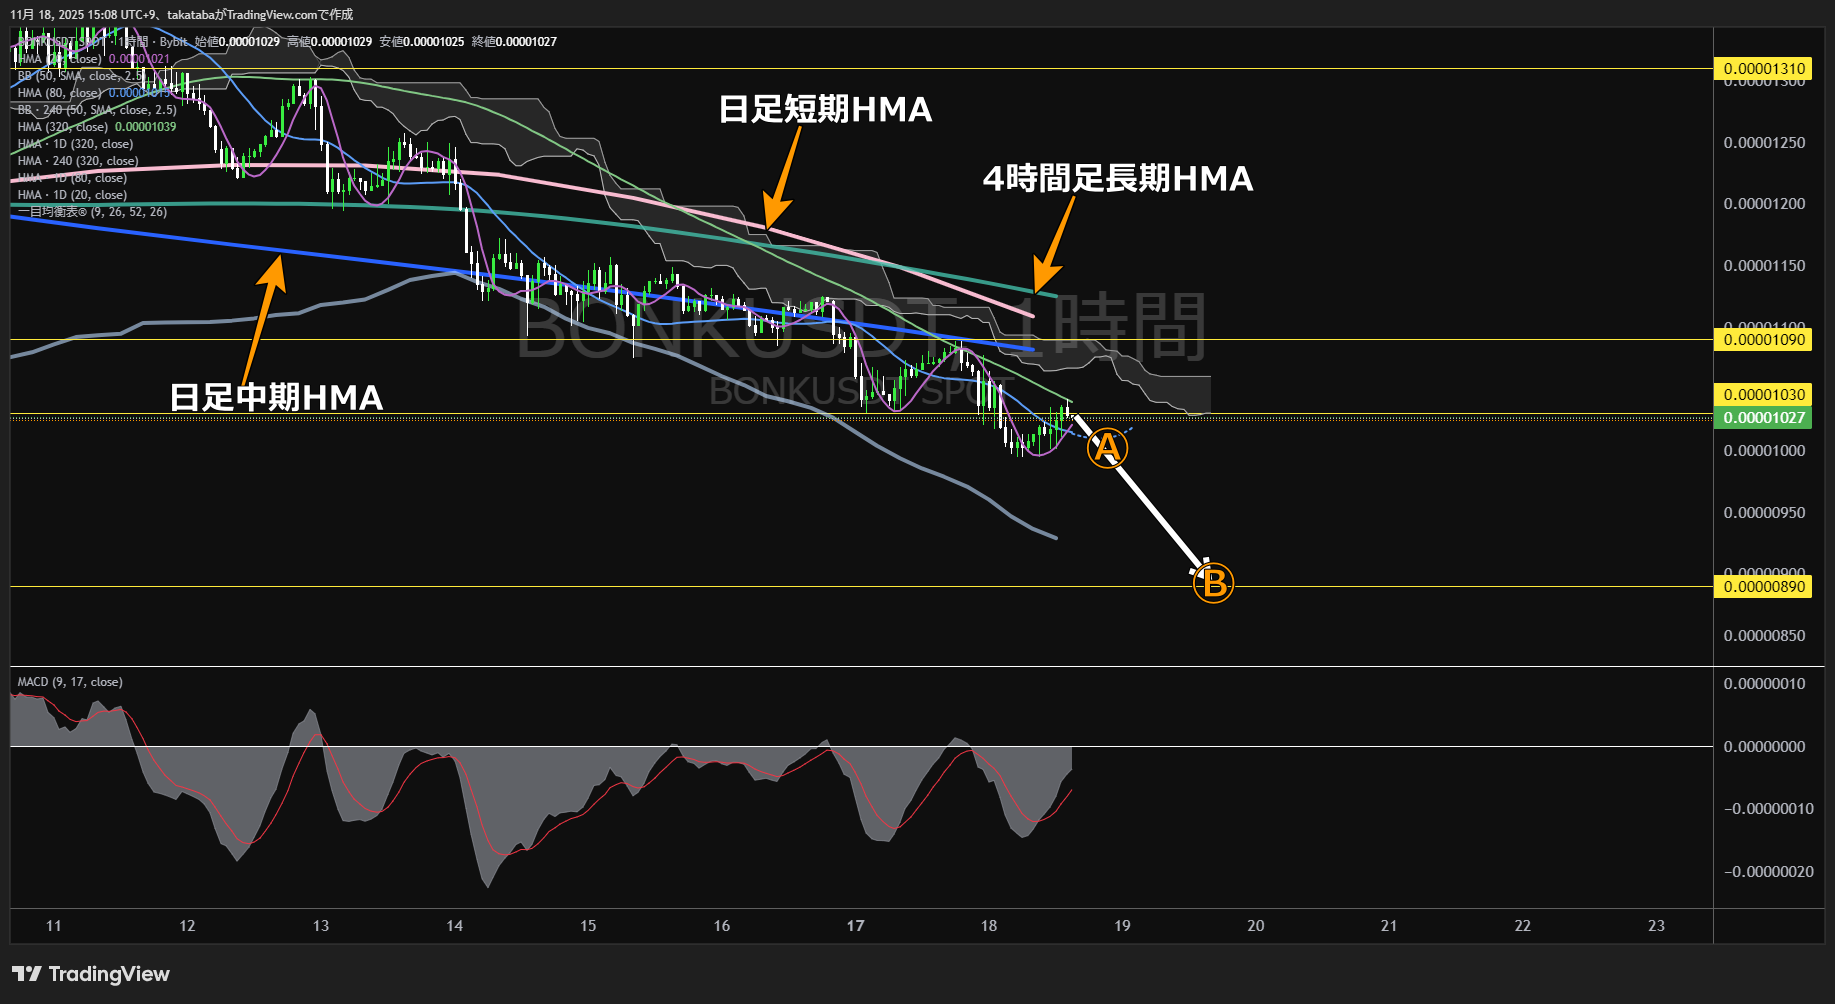The height and width of the screenshot is (1004, 1835).
Task: Select the BB · 240 indicator legend row
Action: [x=97, y=110]
